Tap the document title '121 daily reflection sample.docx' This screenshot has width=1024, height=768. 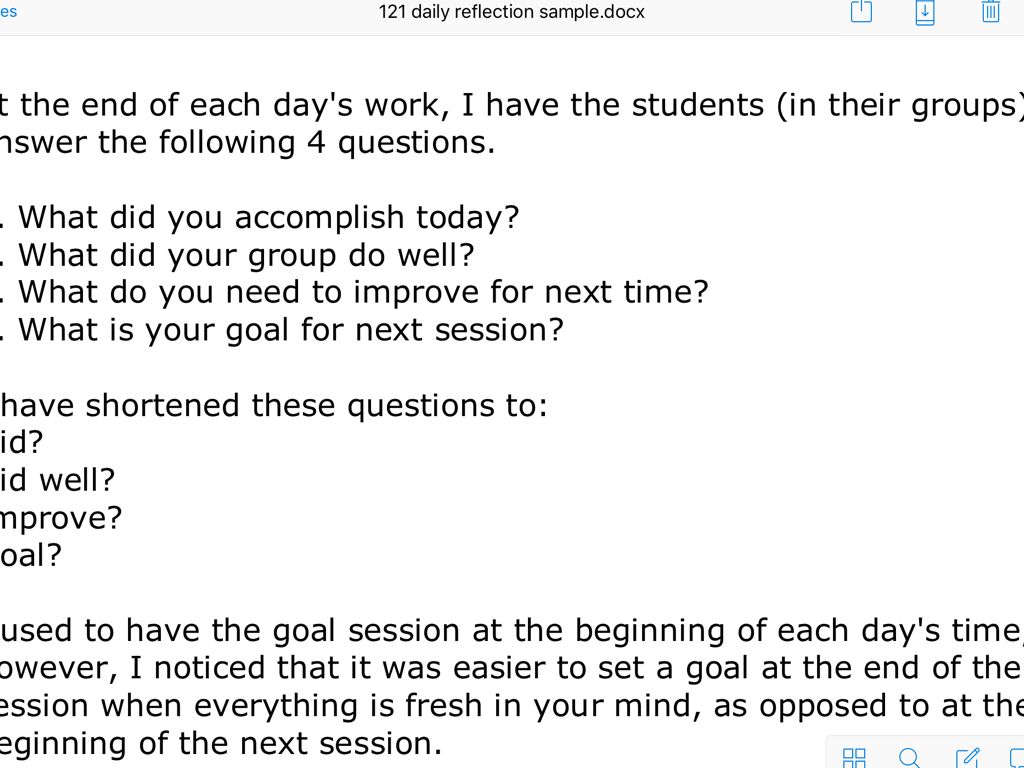click(512, 12)
